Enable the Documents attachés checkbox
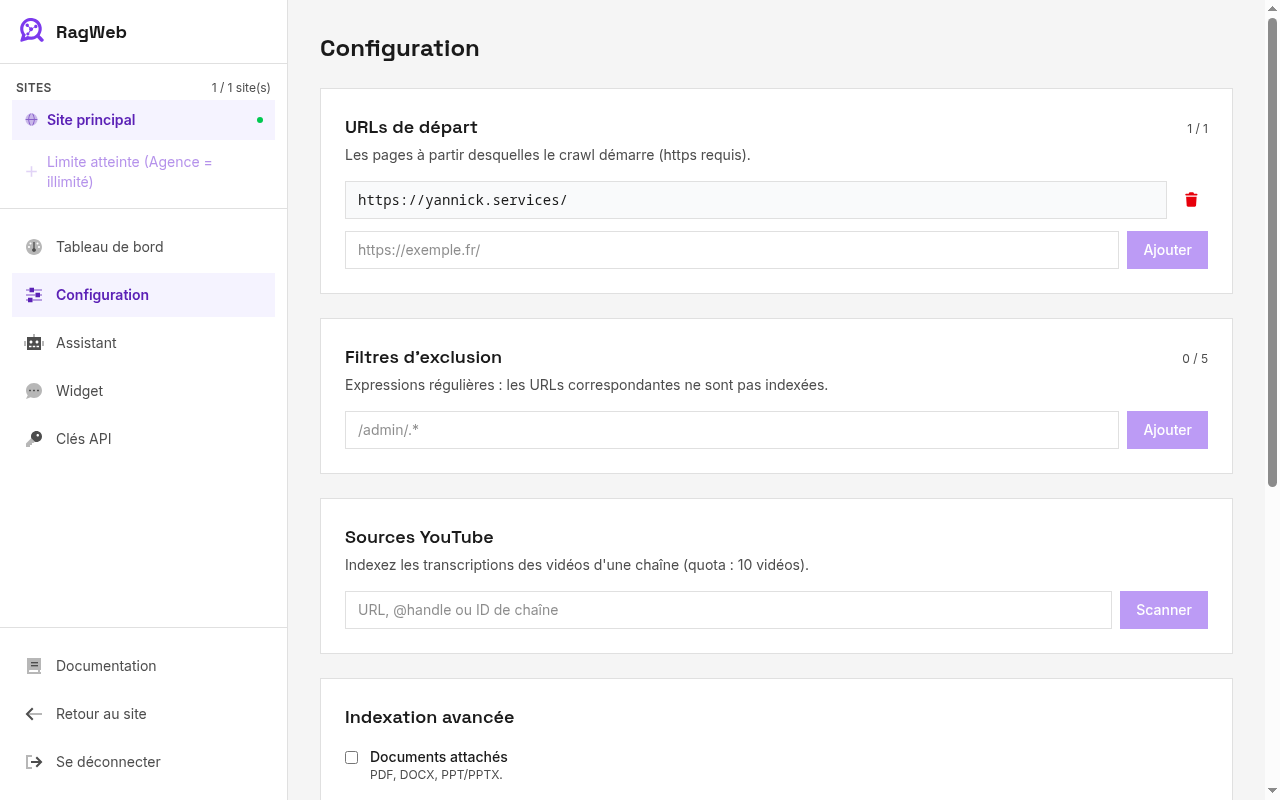Viewport: 1280px width, 800px height. [351, 758]
